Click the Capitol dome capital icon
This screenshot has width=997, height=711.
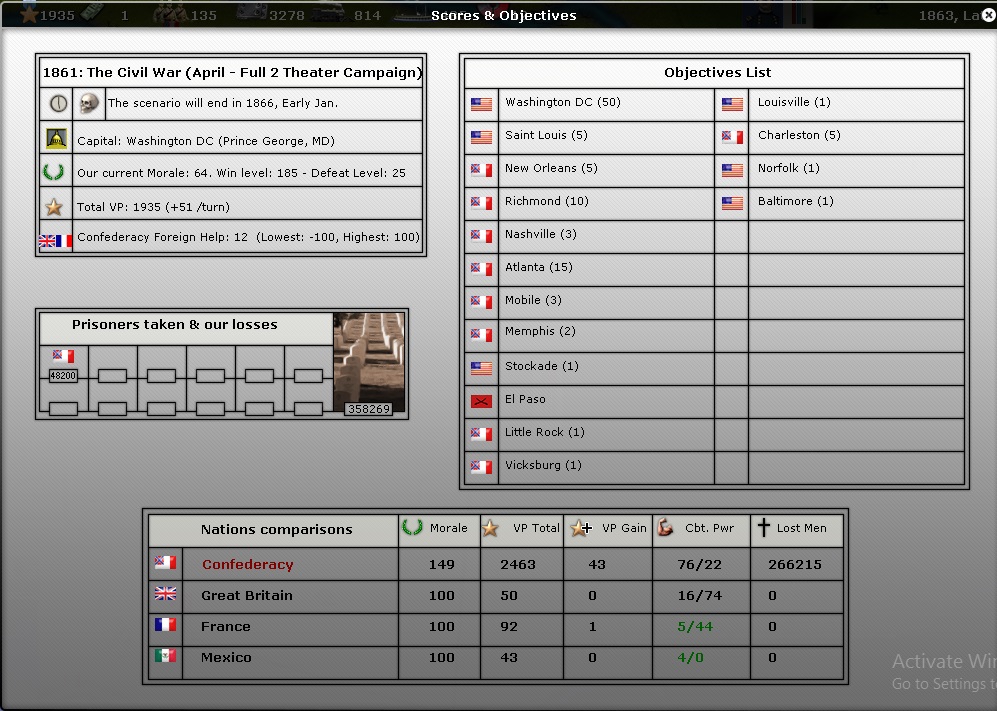tap(56, 139)
